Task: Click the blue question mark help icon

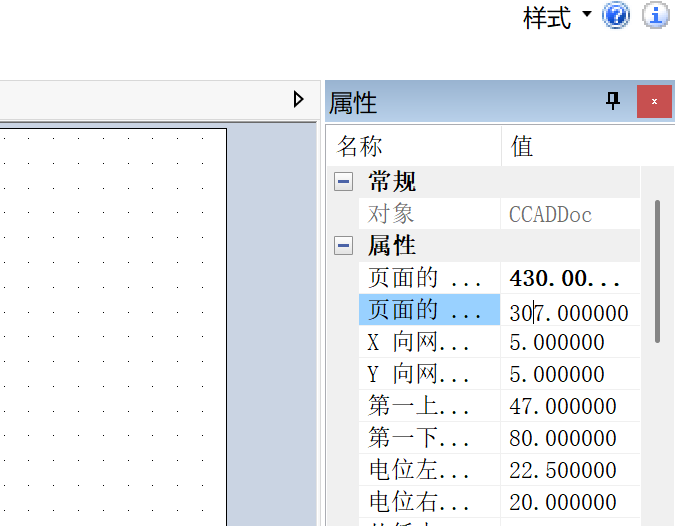Action: (616, 15)
